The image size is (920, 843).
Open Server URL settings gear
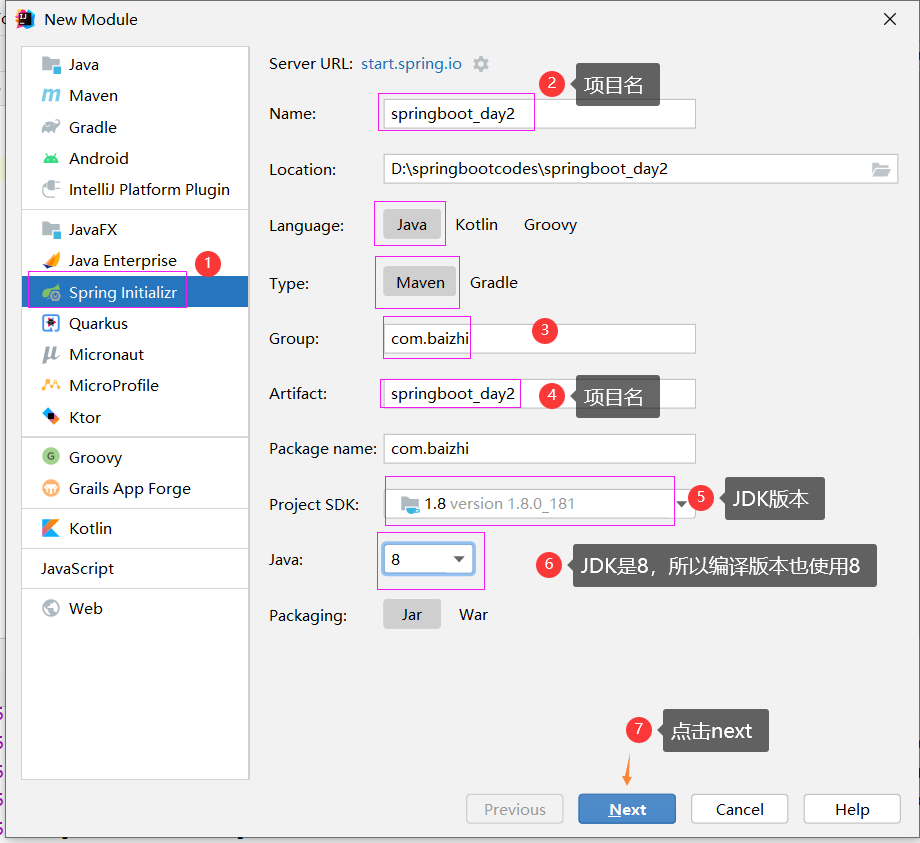[x=481, y=64]
